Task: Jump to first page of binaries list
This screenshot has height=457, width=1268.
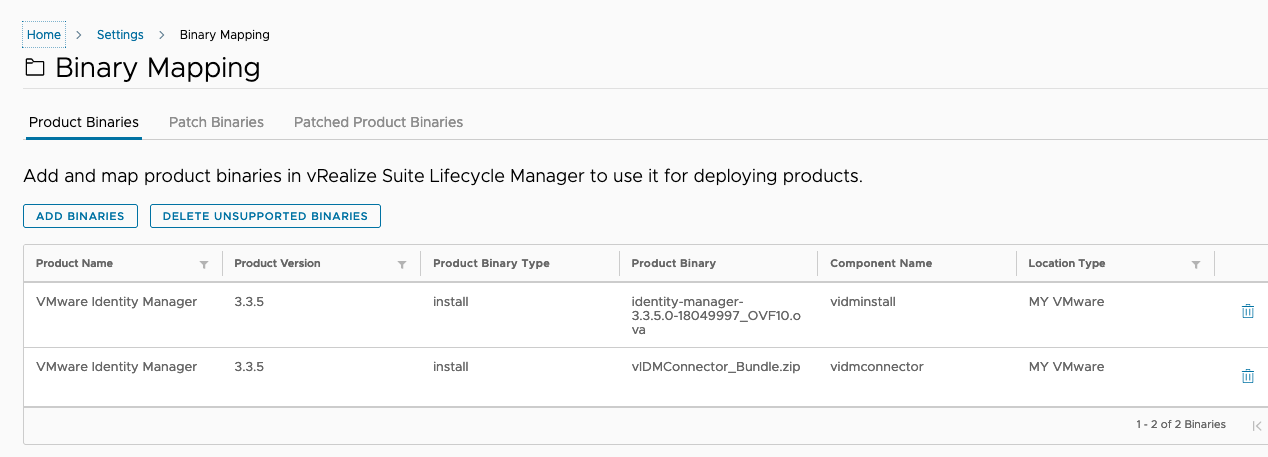Action: 1256,425
